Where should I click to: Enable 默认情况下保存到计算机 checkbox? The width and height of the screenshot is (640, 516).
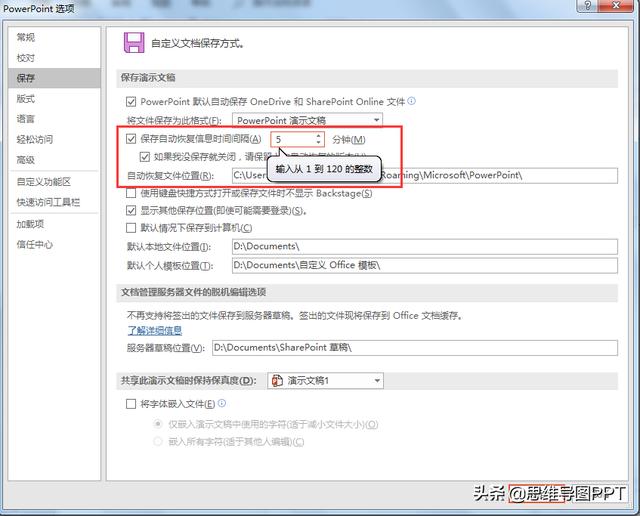click(x=131, y=228)
